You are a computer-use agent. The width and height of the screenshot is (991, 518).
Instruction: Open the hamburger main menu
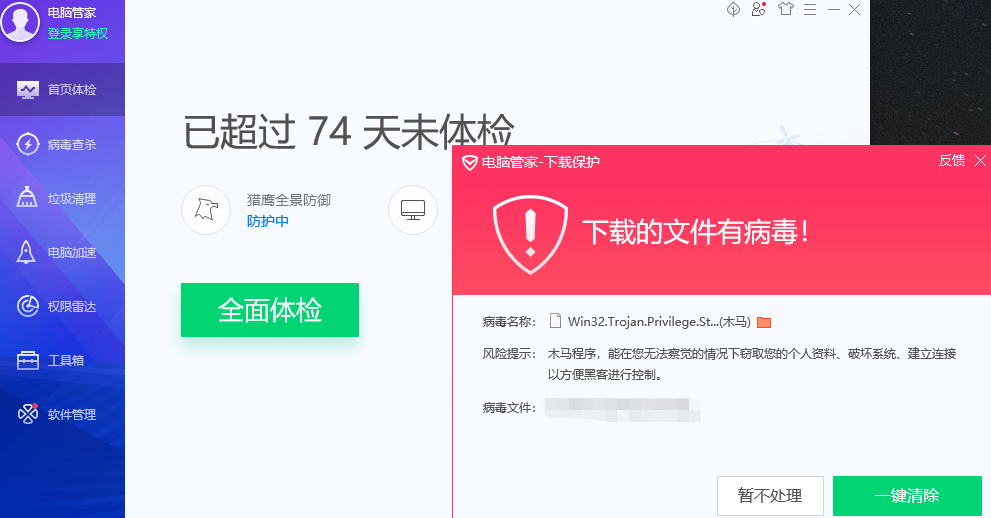[810, 9]
